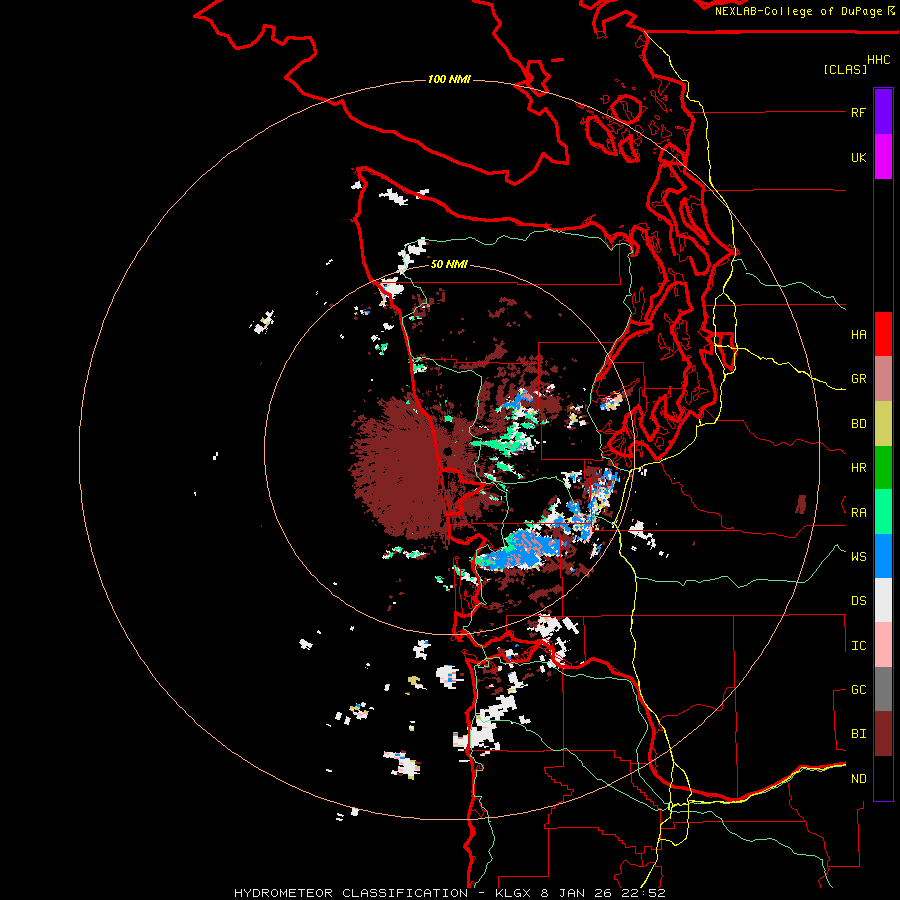Click the NEXLAB-College of DuPage credit text
The width and height of the screenshot is (900, 900).
(x=798, y=11)
